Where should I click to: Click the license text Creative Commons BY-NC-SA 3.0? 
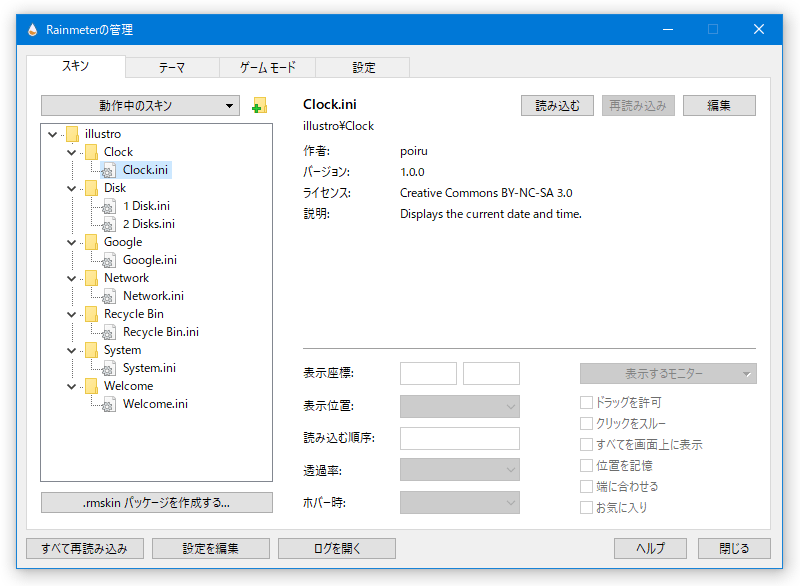(486, 193)
